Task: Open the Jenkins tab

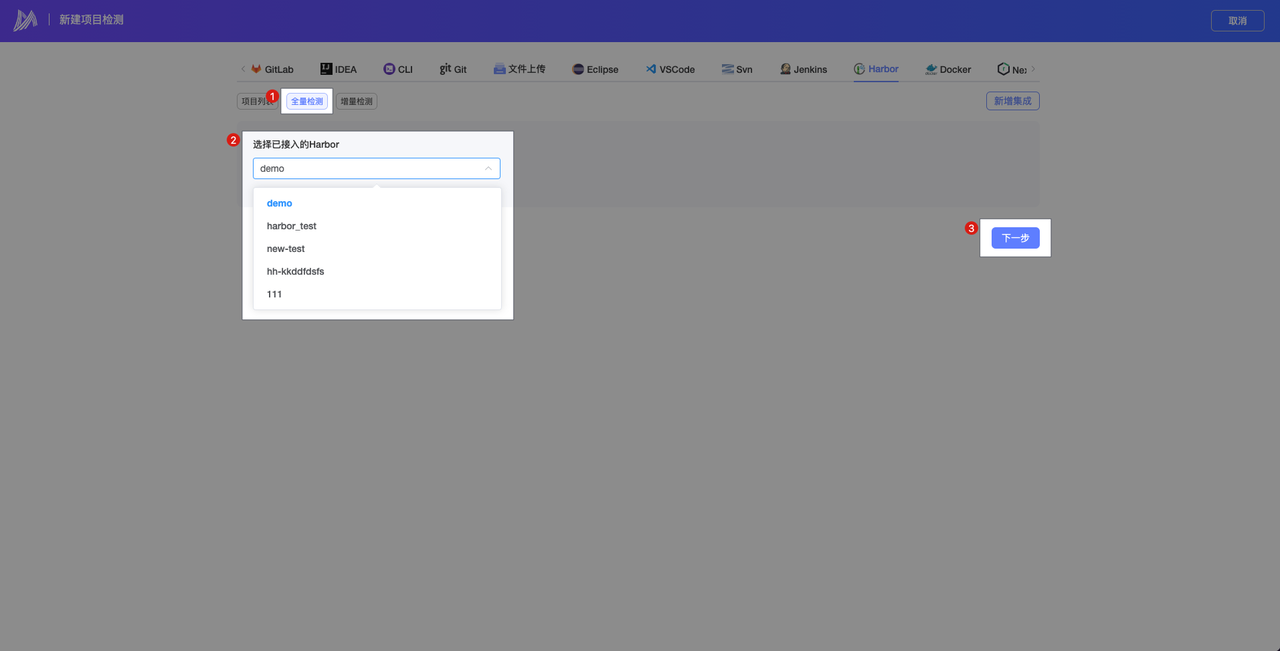Action: click(x=803, y=69)
